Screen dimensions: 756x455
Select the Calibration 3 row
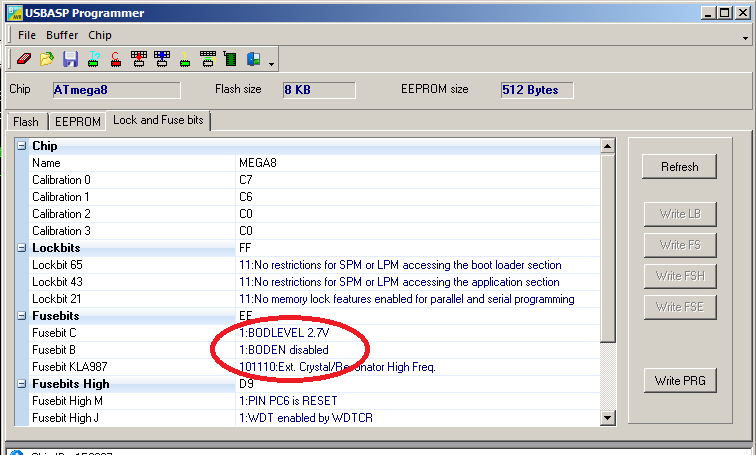[x=315, y=230]
